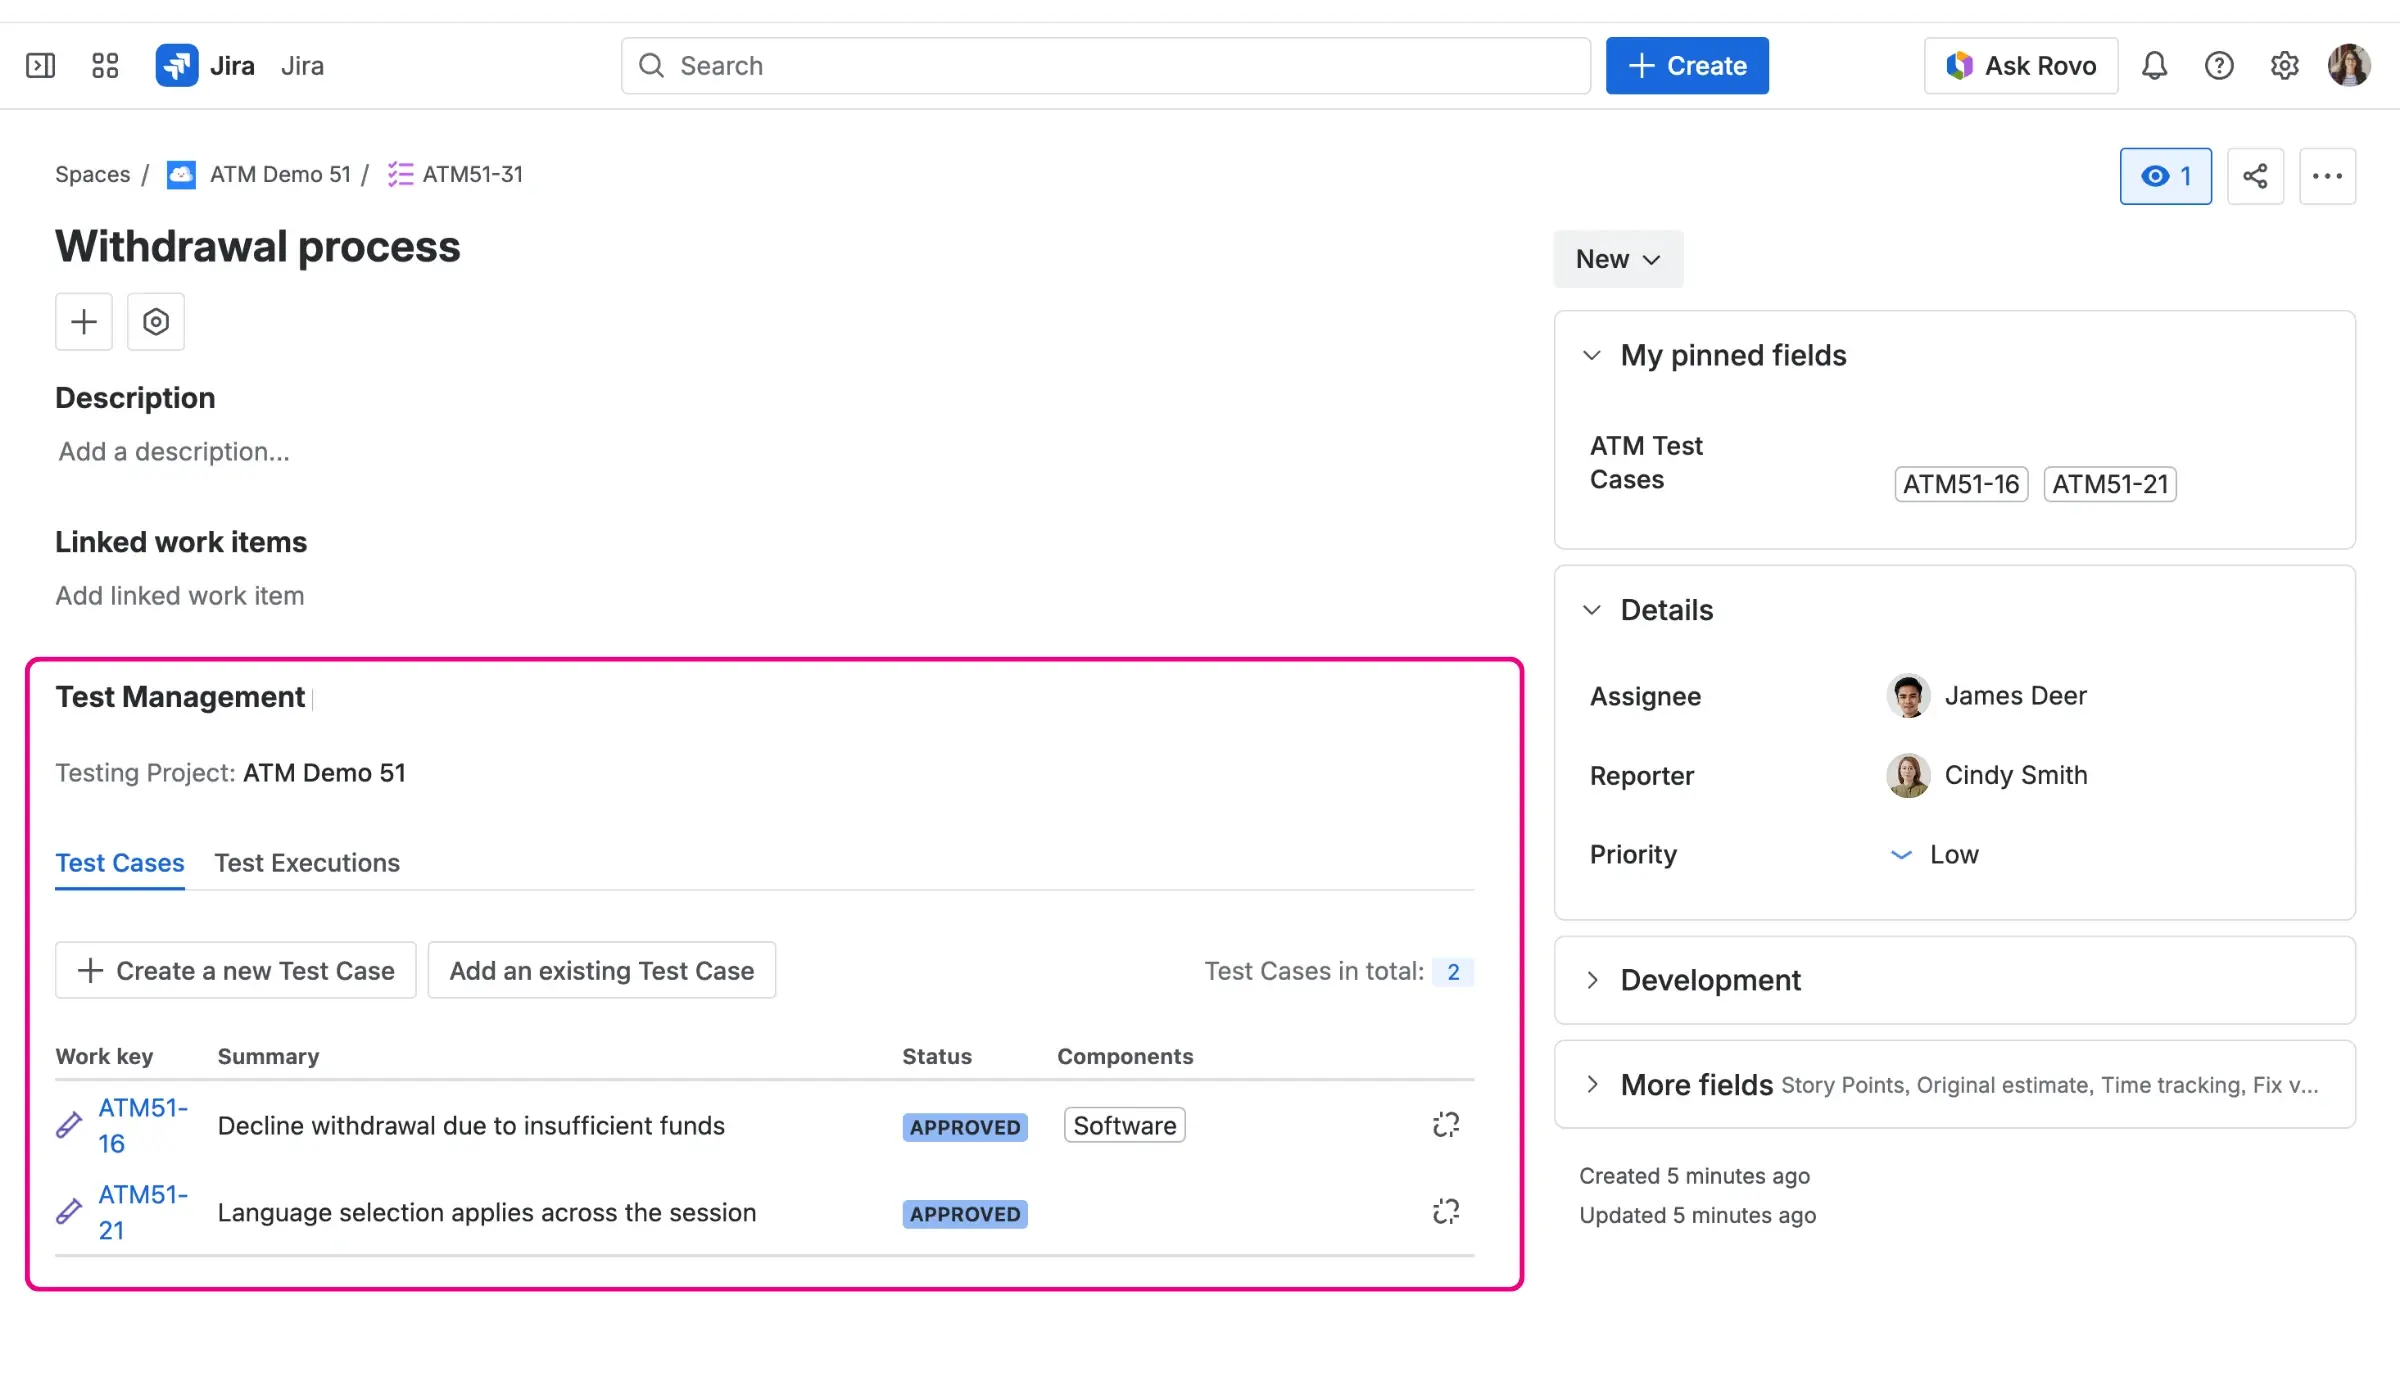Click the share icon for this work item
Image resolution: width=2400 pixels, height=1375 pixels.
pyautogui.click(x=2256, y=175)
